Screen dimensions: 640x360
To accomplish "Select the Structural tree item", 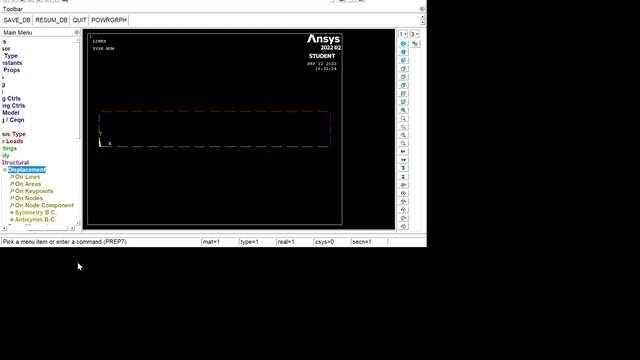I will pyautogui.click(x=15, y=162).
